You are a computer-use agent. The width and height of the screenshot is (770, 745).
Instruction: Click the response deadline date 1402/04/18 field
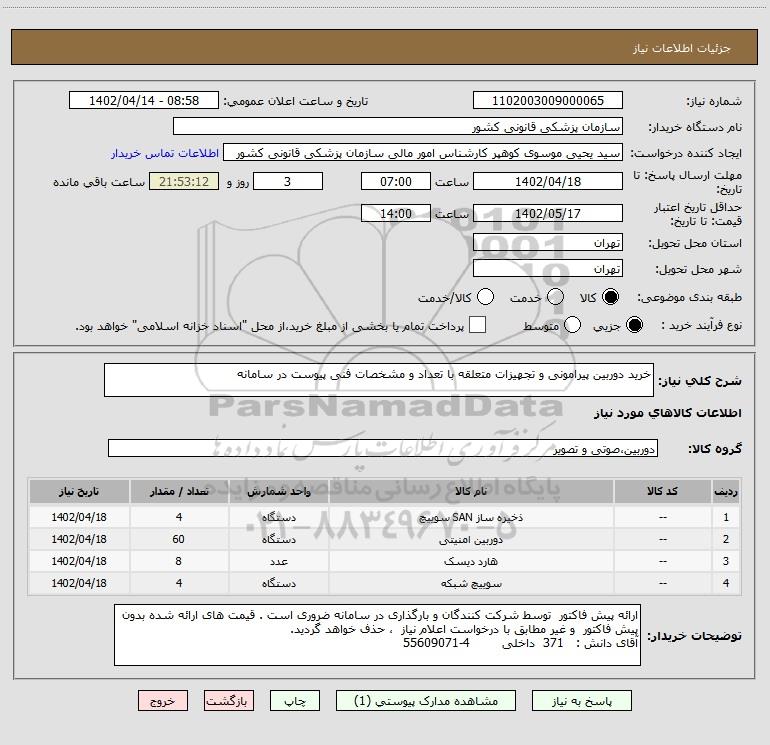point(548,181)
